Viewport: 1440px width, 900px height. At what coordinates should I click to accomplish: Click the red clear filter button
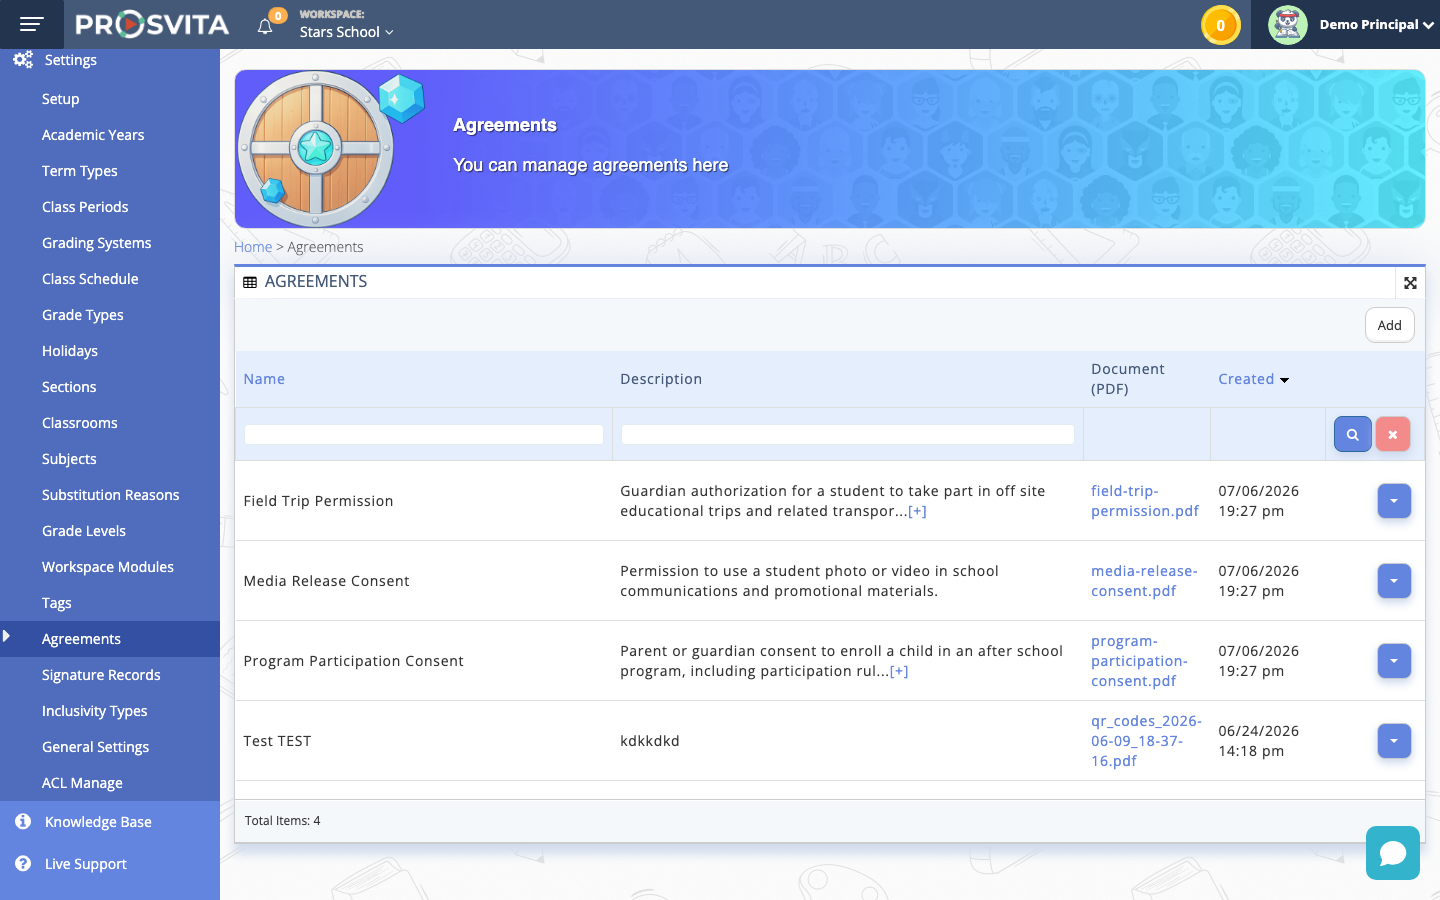(x=1392, y=434)
